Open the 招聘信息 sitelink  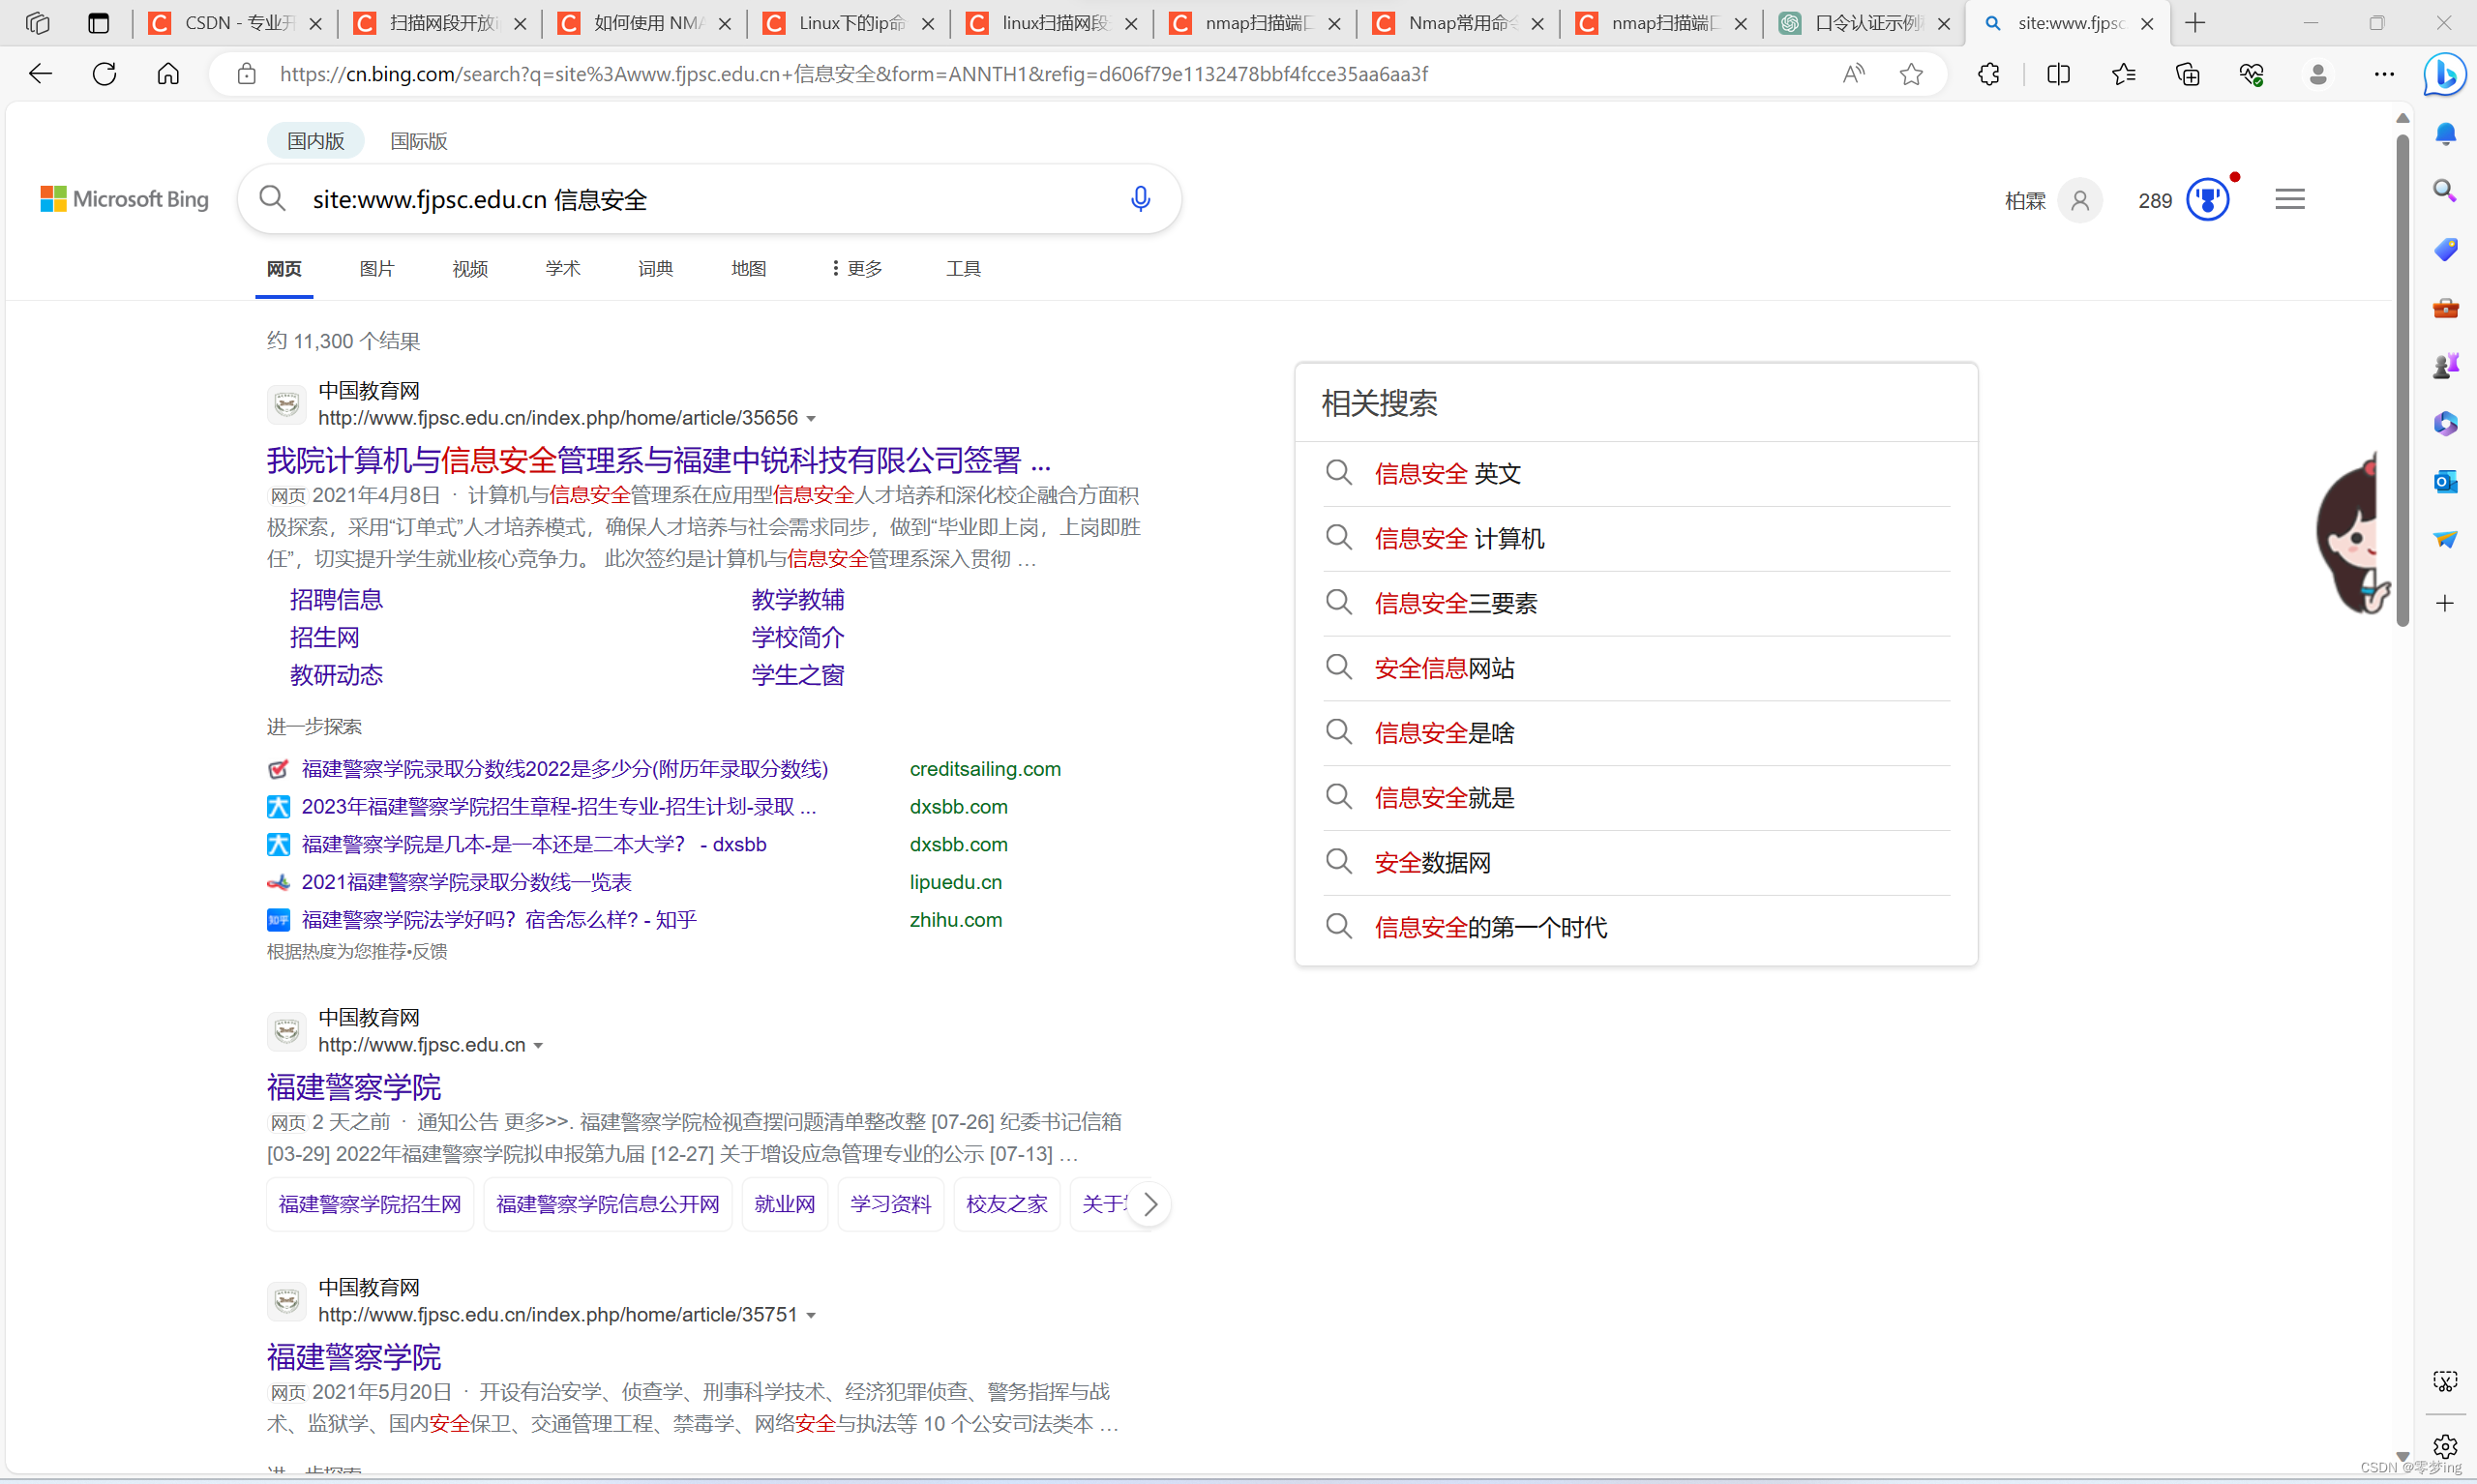[x=336, y=600]
